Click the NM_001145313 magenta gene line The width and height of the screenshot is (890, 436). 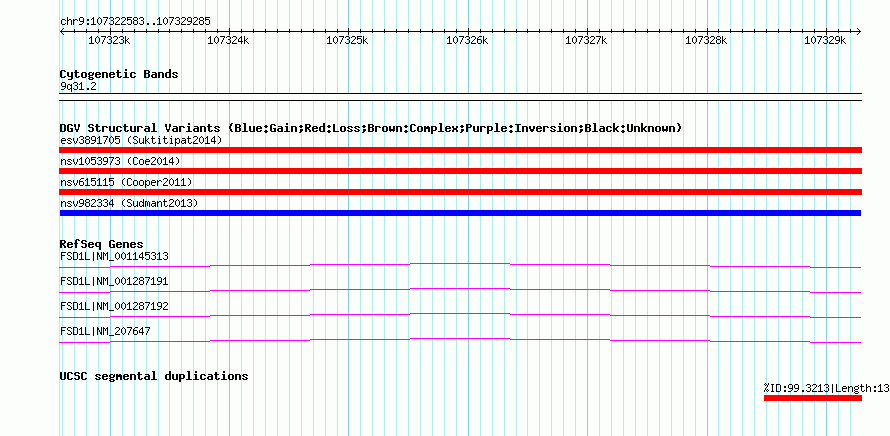point(460,265)
